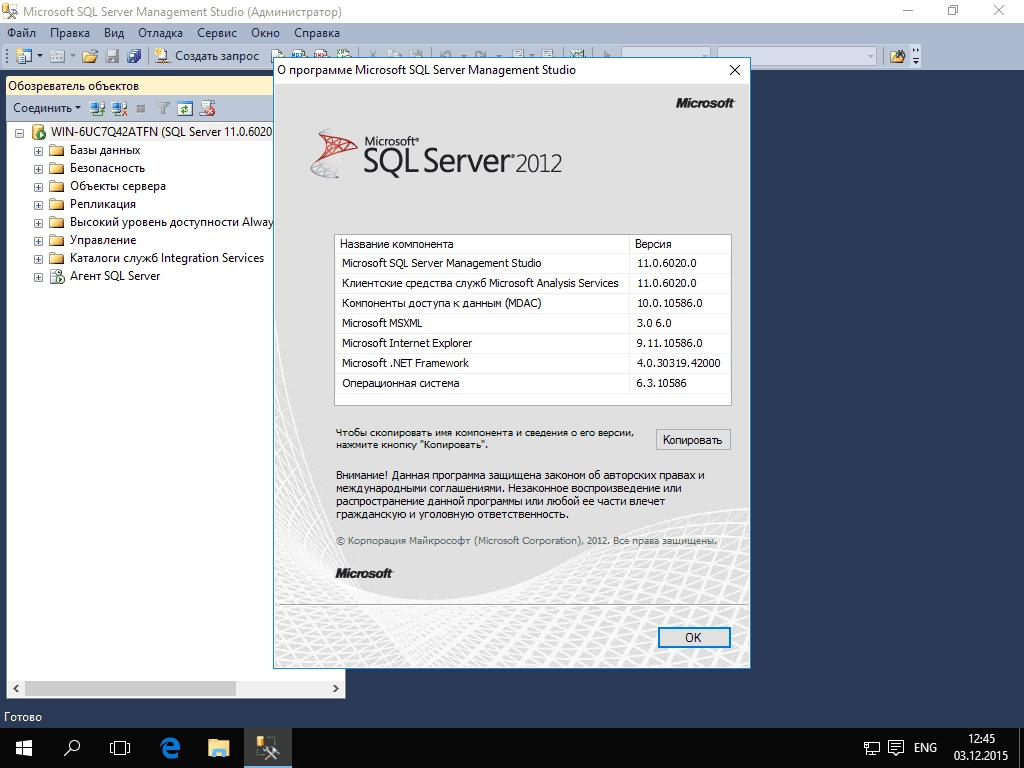Click the 'Версия' column header
Viewport: 1024px width, 768px height.
tap(680, 244)
